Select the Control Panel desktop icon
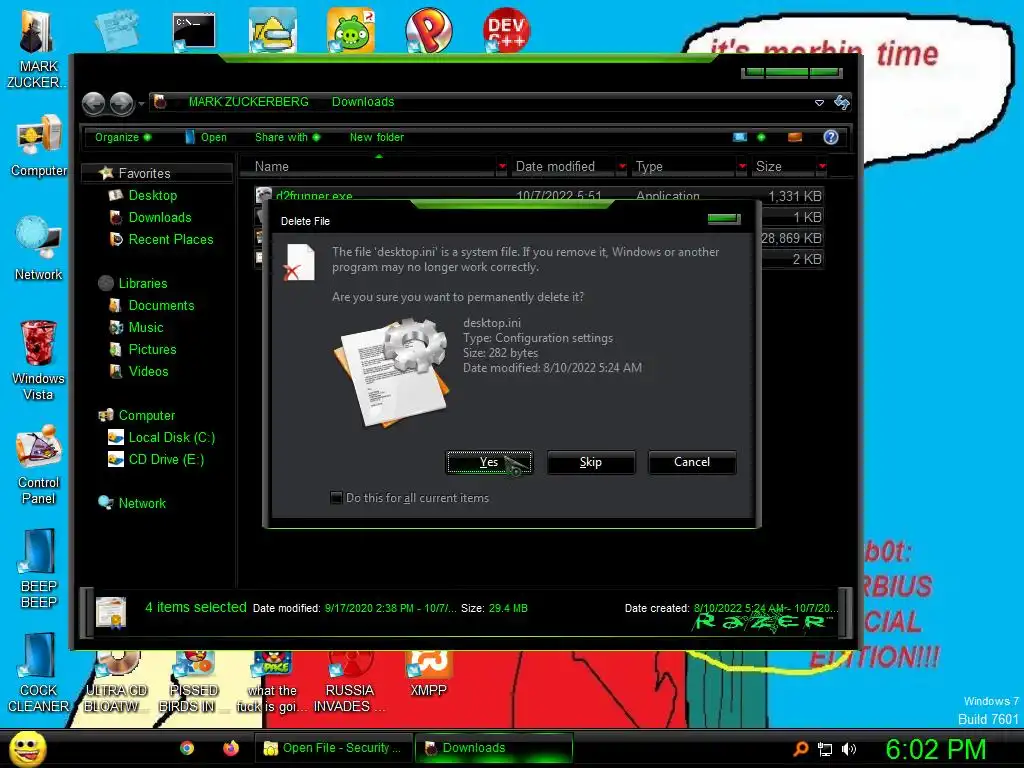The height and width of the screenshot is (768, 1024). click(x=39, y=465)
